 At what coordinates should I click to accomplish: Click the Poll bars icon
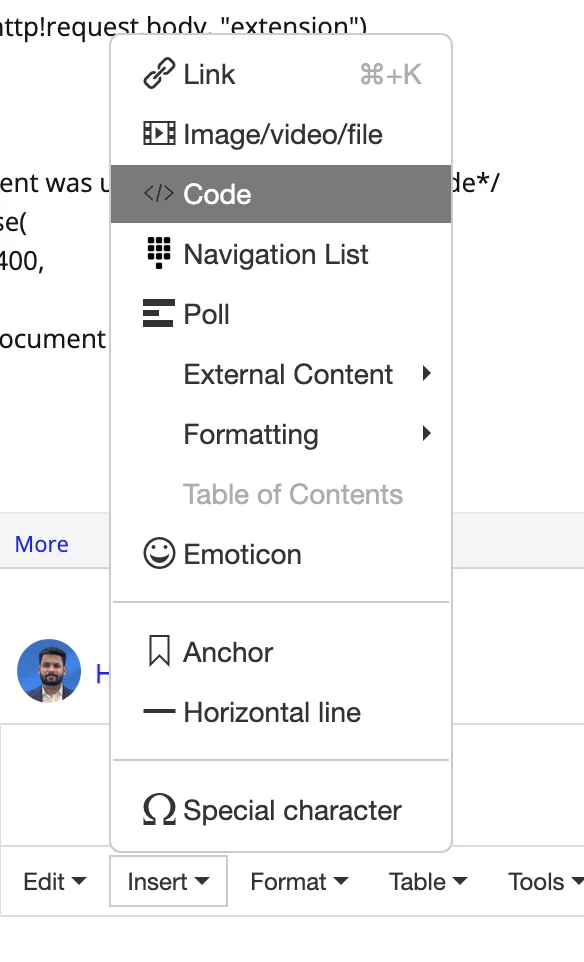[x=158, y=313]
